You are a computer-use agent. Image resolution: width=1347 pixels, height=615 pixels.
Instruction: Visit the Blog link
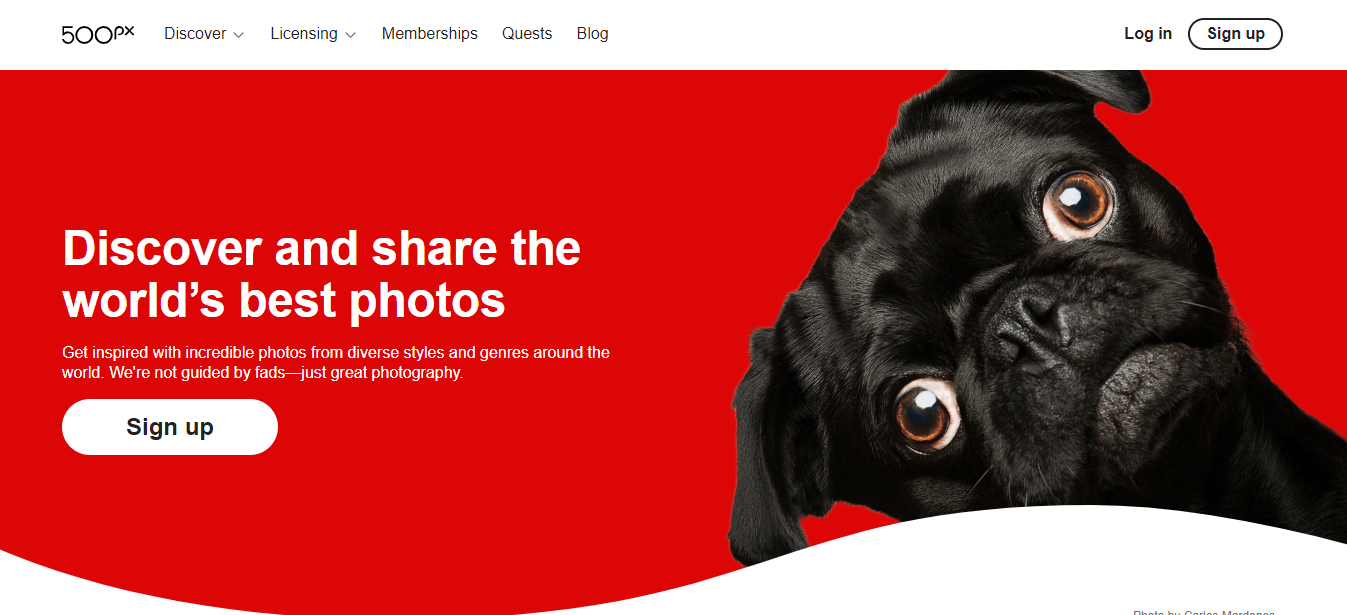593,33
